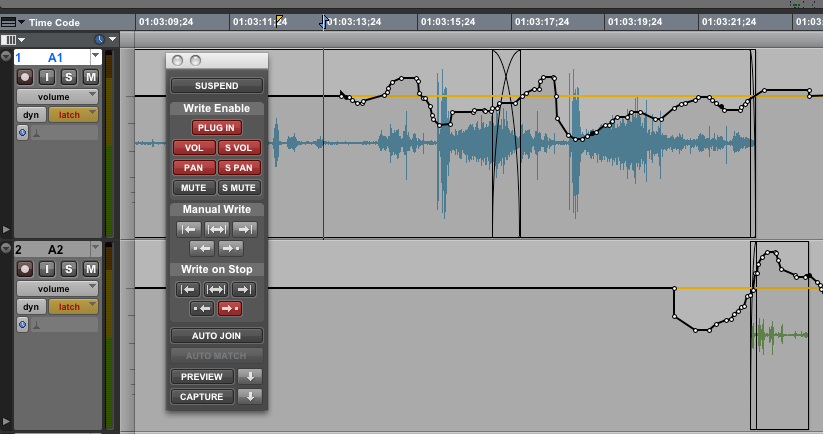Click highlighted Write on Stop to next breakpoint
The height and width of the screenshot is (434, 823).
[232, 308]
